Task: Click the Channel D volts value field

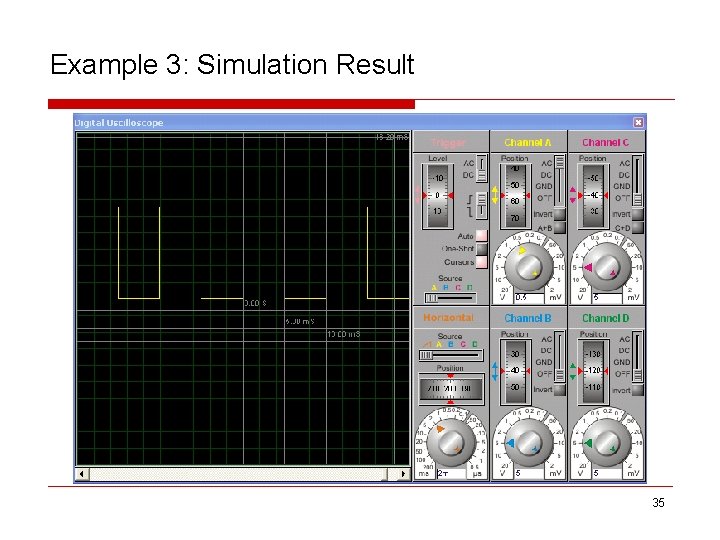Action: click(x=609, y=473)
